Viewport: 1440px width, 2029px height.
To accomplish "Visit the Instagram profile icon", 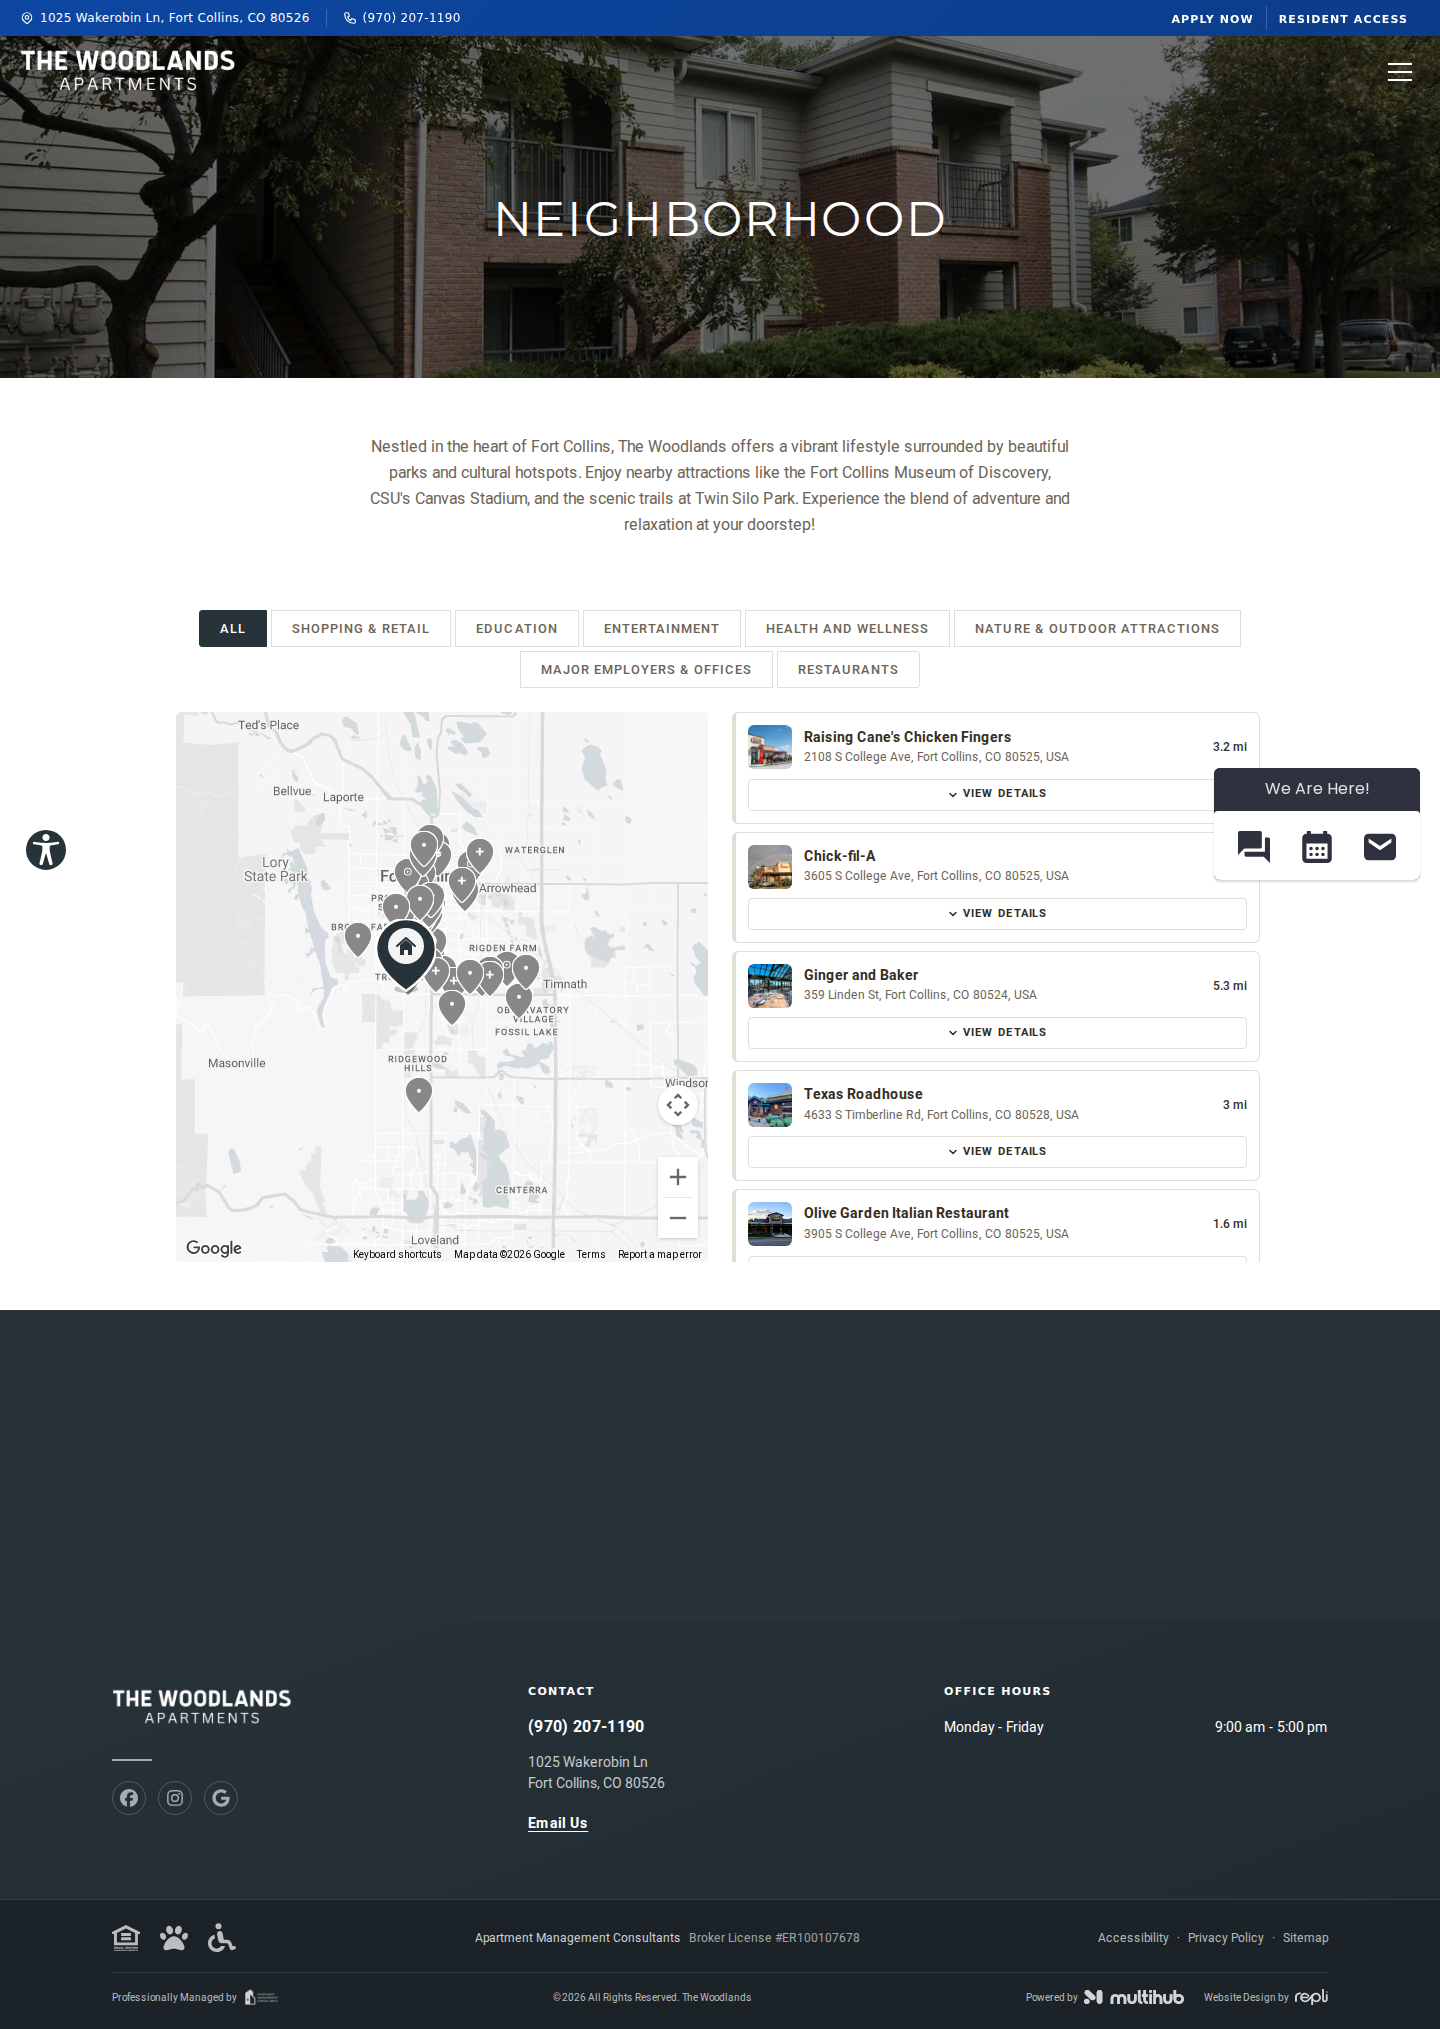I will [x=175, y=1798].
